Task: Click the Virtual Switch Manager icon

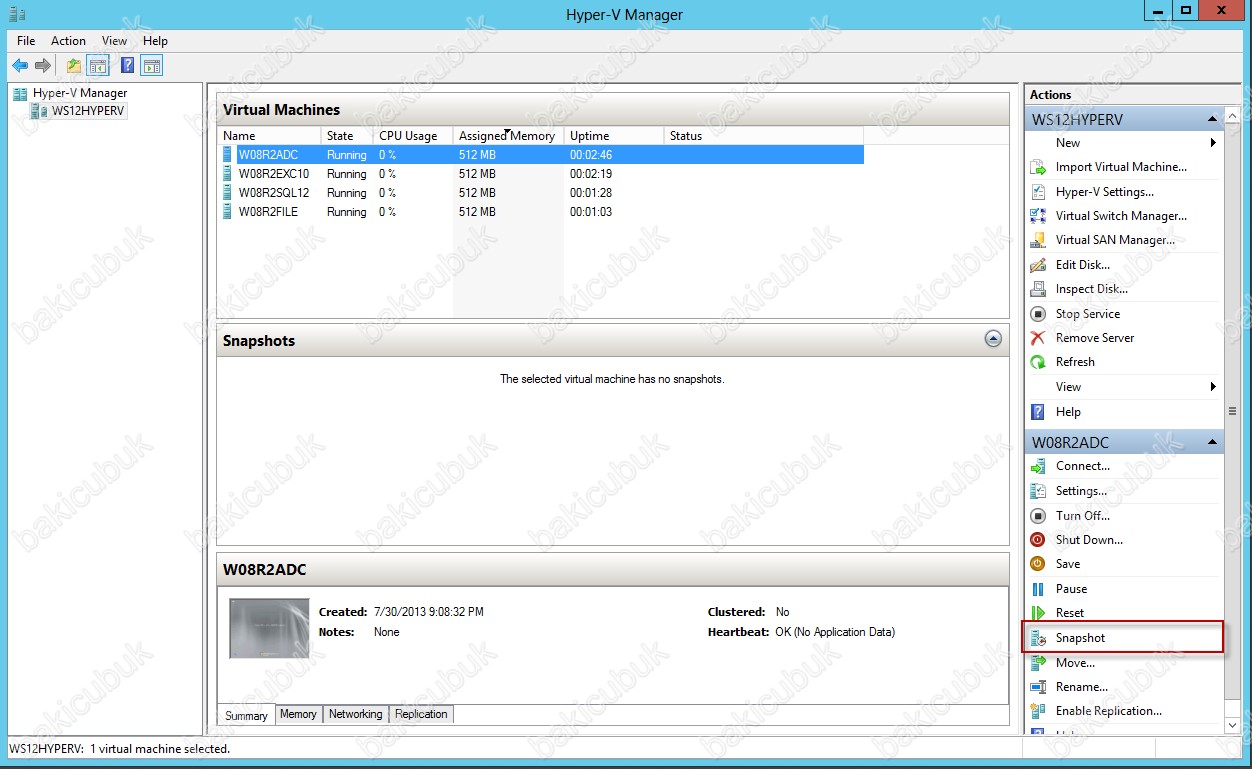Action: [x=1038, y=216]
